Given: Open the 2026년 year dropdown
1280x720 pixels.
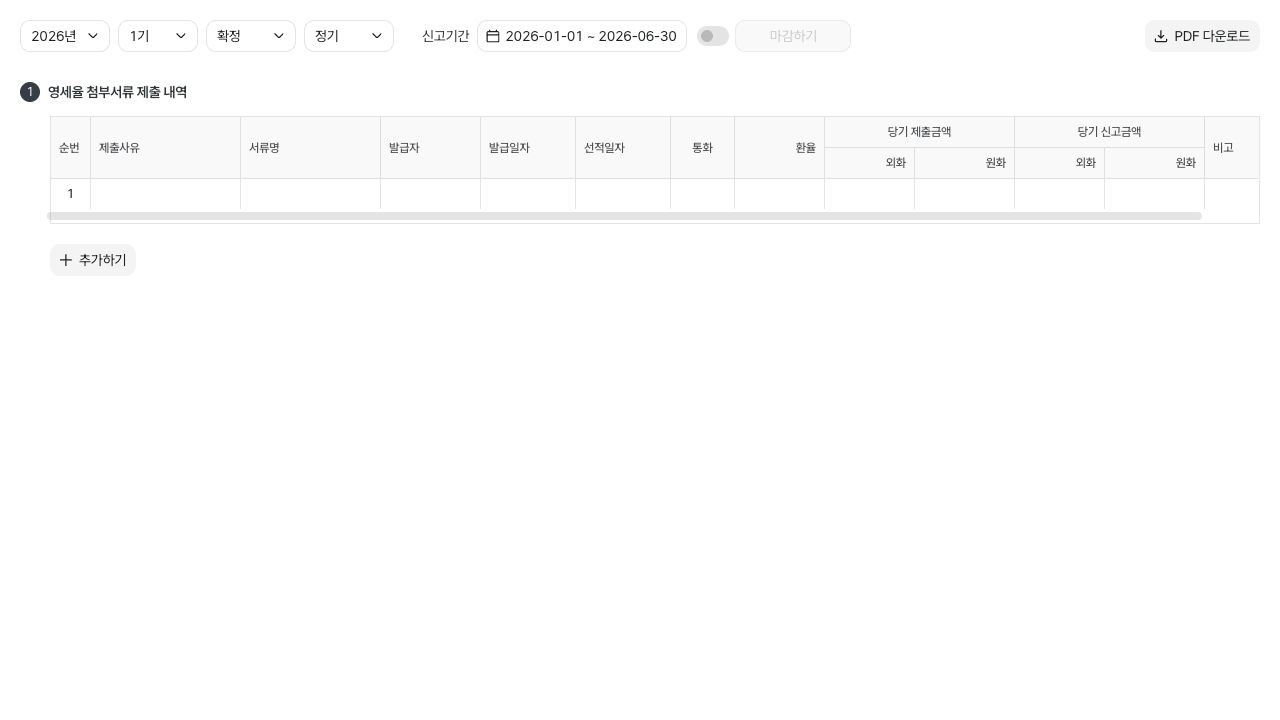Looking at the screenshot, I should 65,36.
